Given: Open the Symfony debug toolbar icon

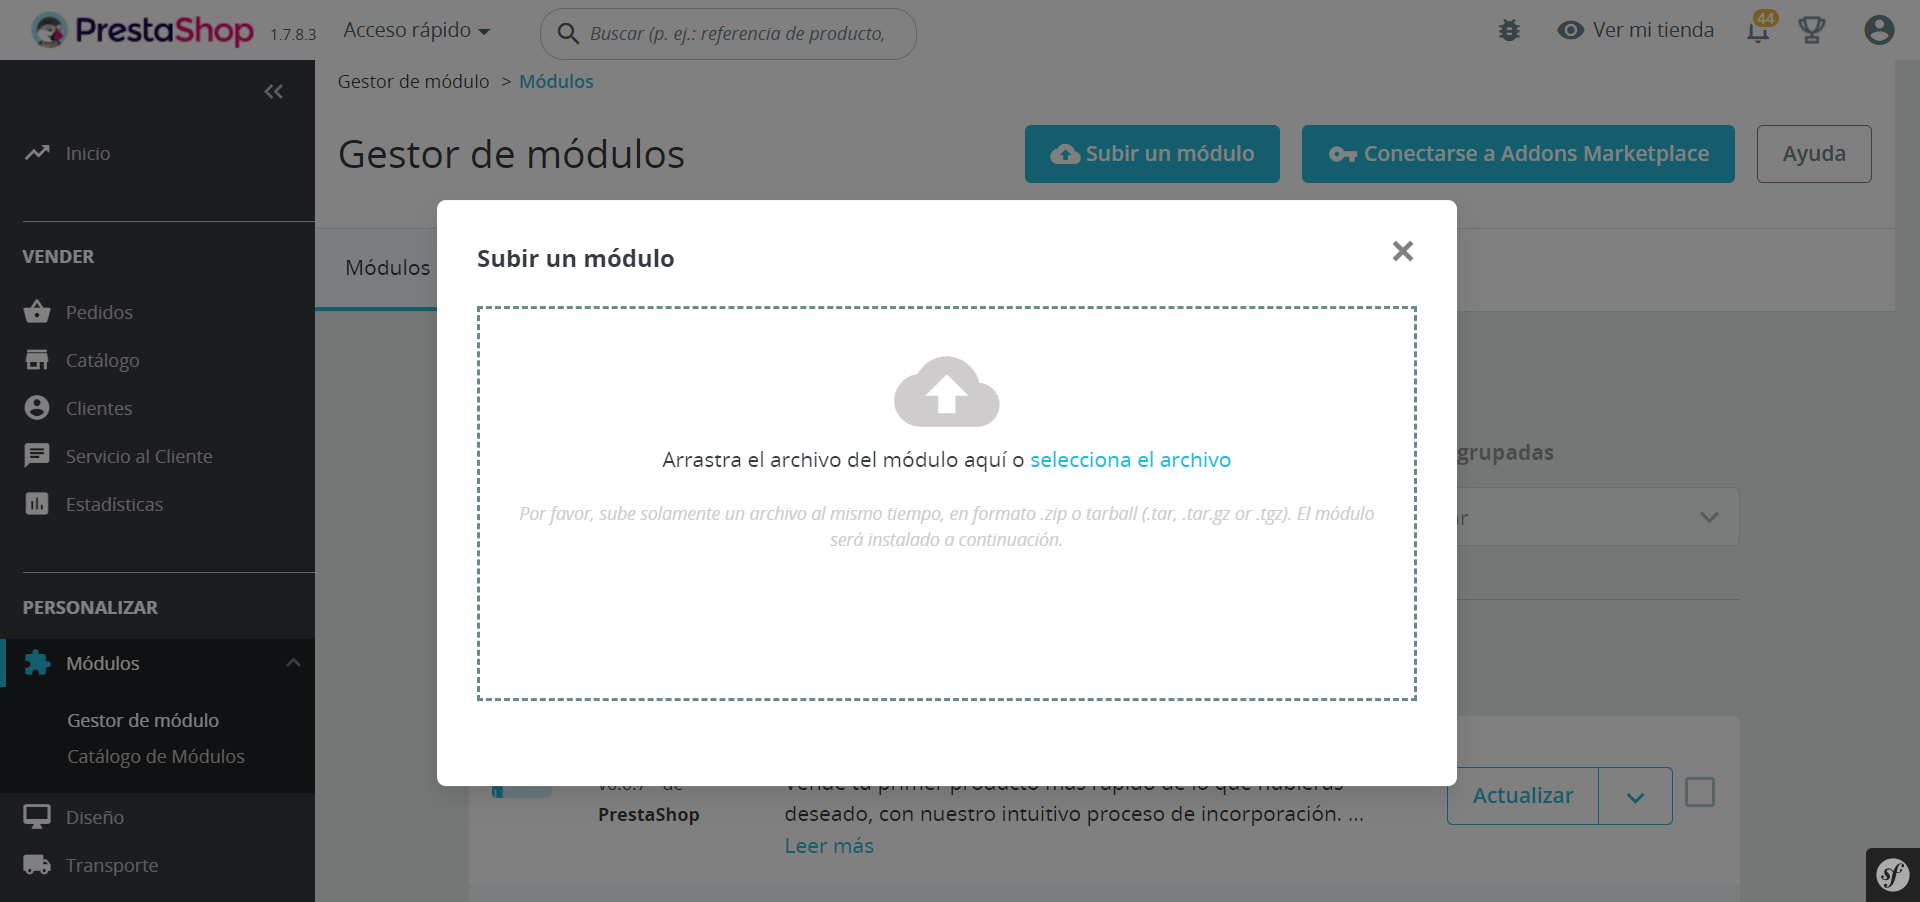Looking at the screenshot, I should [1892, 875].
